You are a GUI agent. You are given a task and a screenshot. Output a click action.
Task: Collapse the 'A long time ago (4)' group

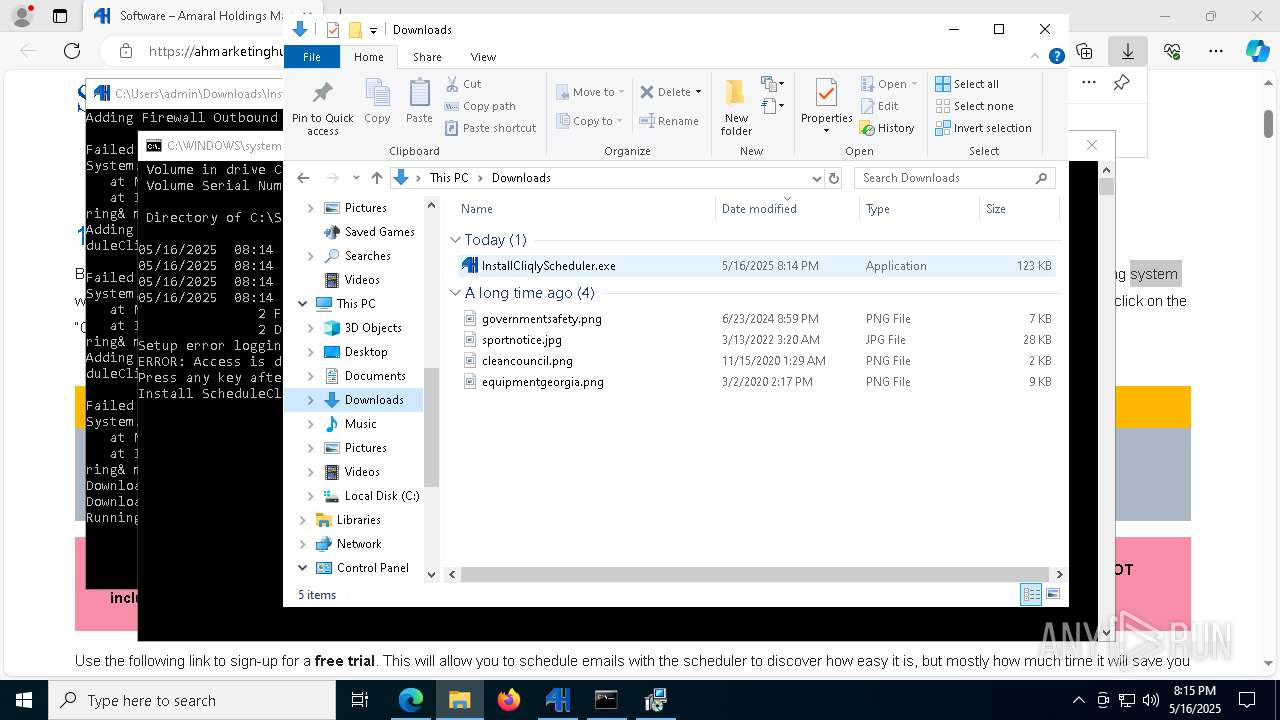point(455,293)
